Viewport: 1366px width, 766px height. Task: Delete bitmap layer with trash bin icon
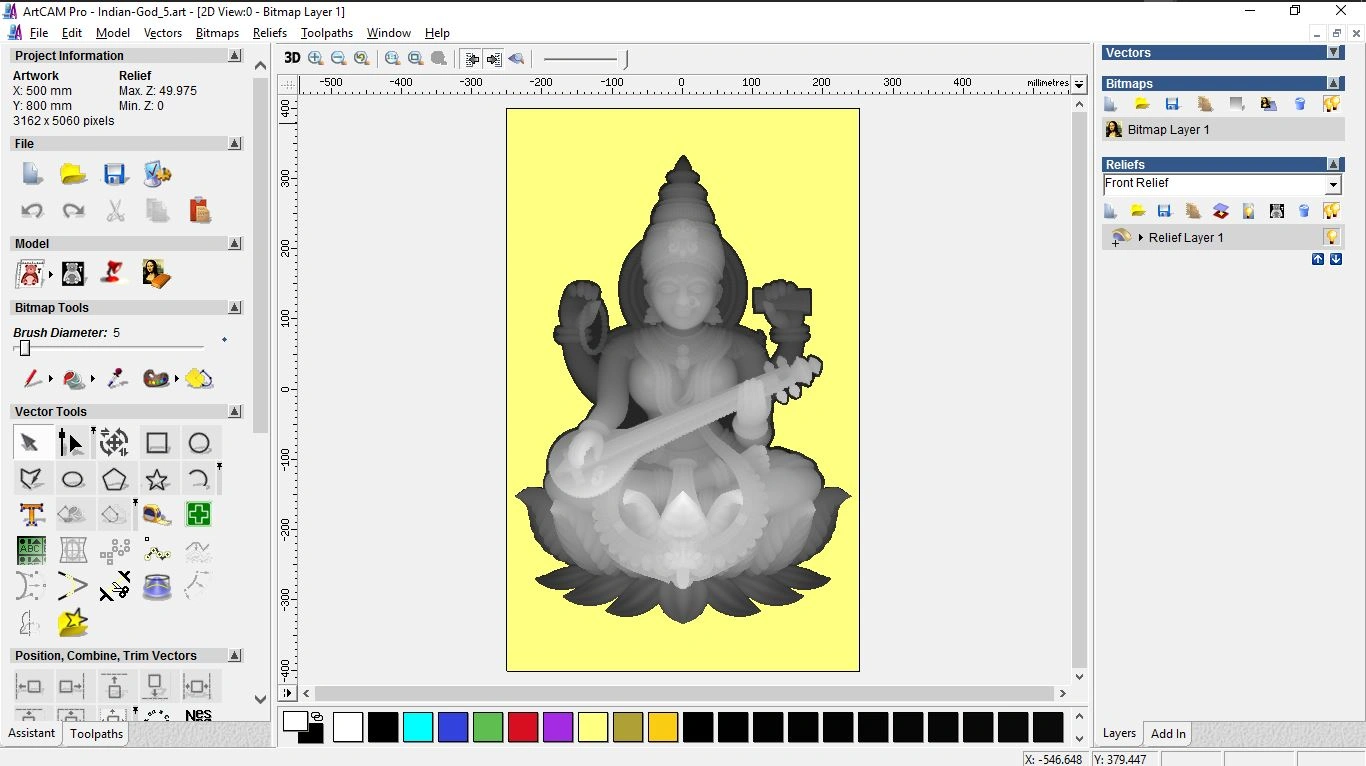1300,104
